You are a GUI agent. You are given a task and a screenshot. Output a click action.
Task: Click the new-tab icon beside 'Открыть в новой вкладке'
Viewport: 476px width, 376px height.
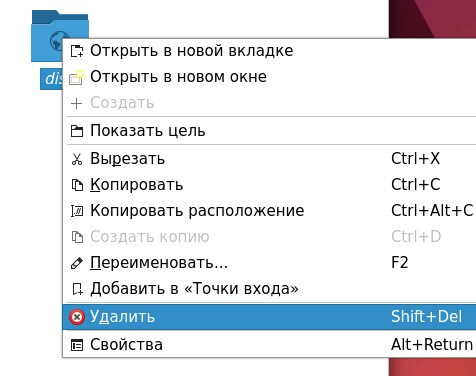(x=77, y=51)
